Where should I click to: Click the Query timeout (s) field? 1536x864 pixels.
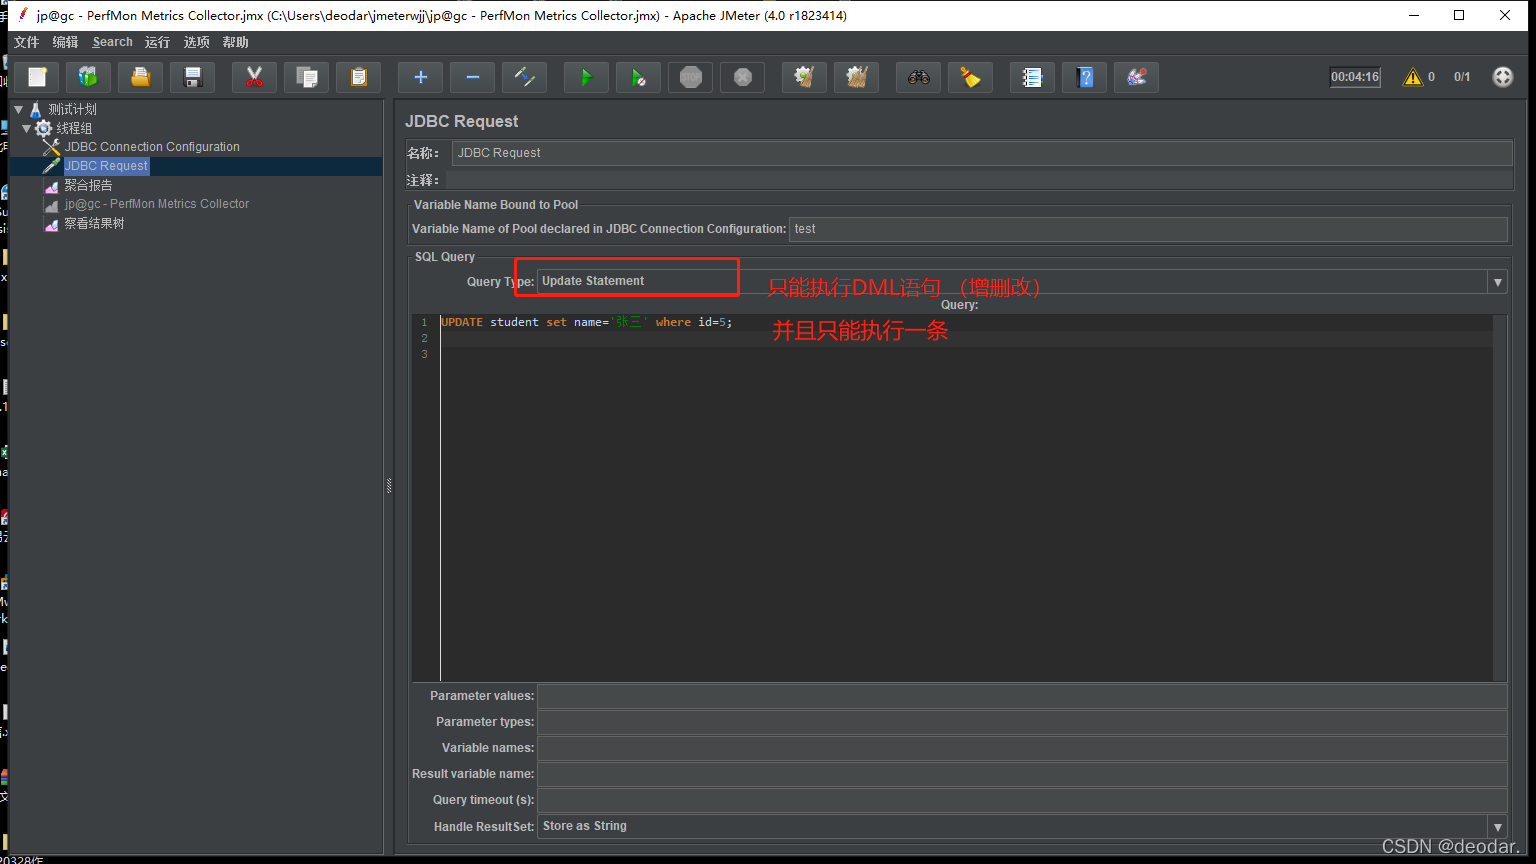coord(1022,800)
